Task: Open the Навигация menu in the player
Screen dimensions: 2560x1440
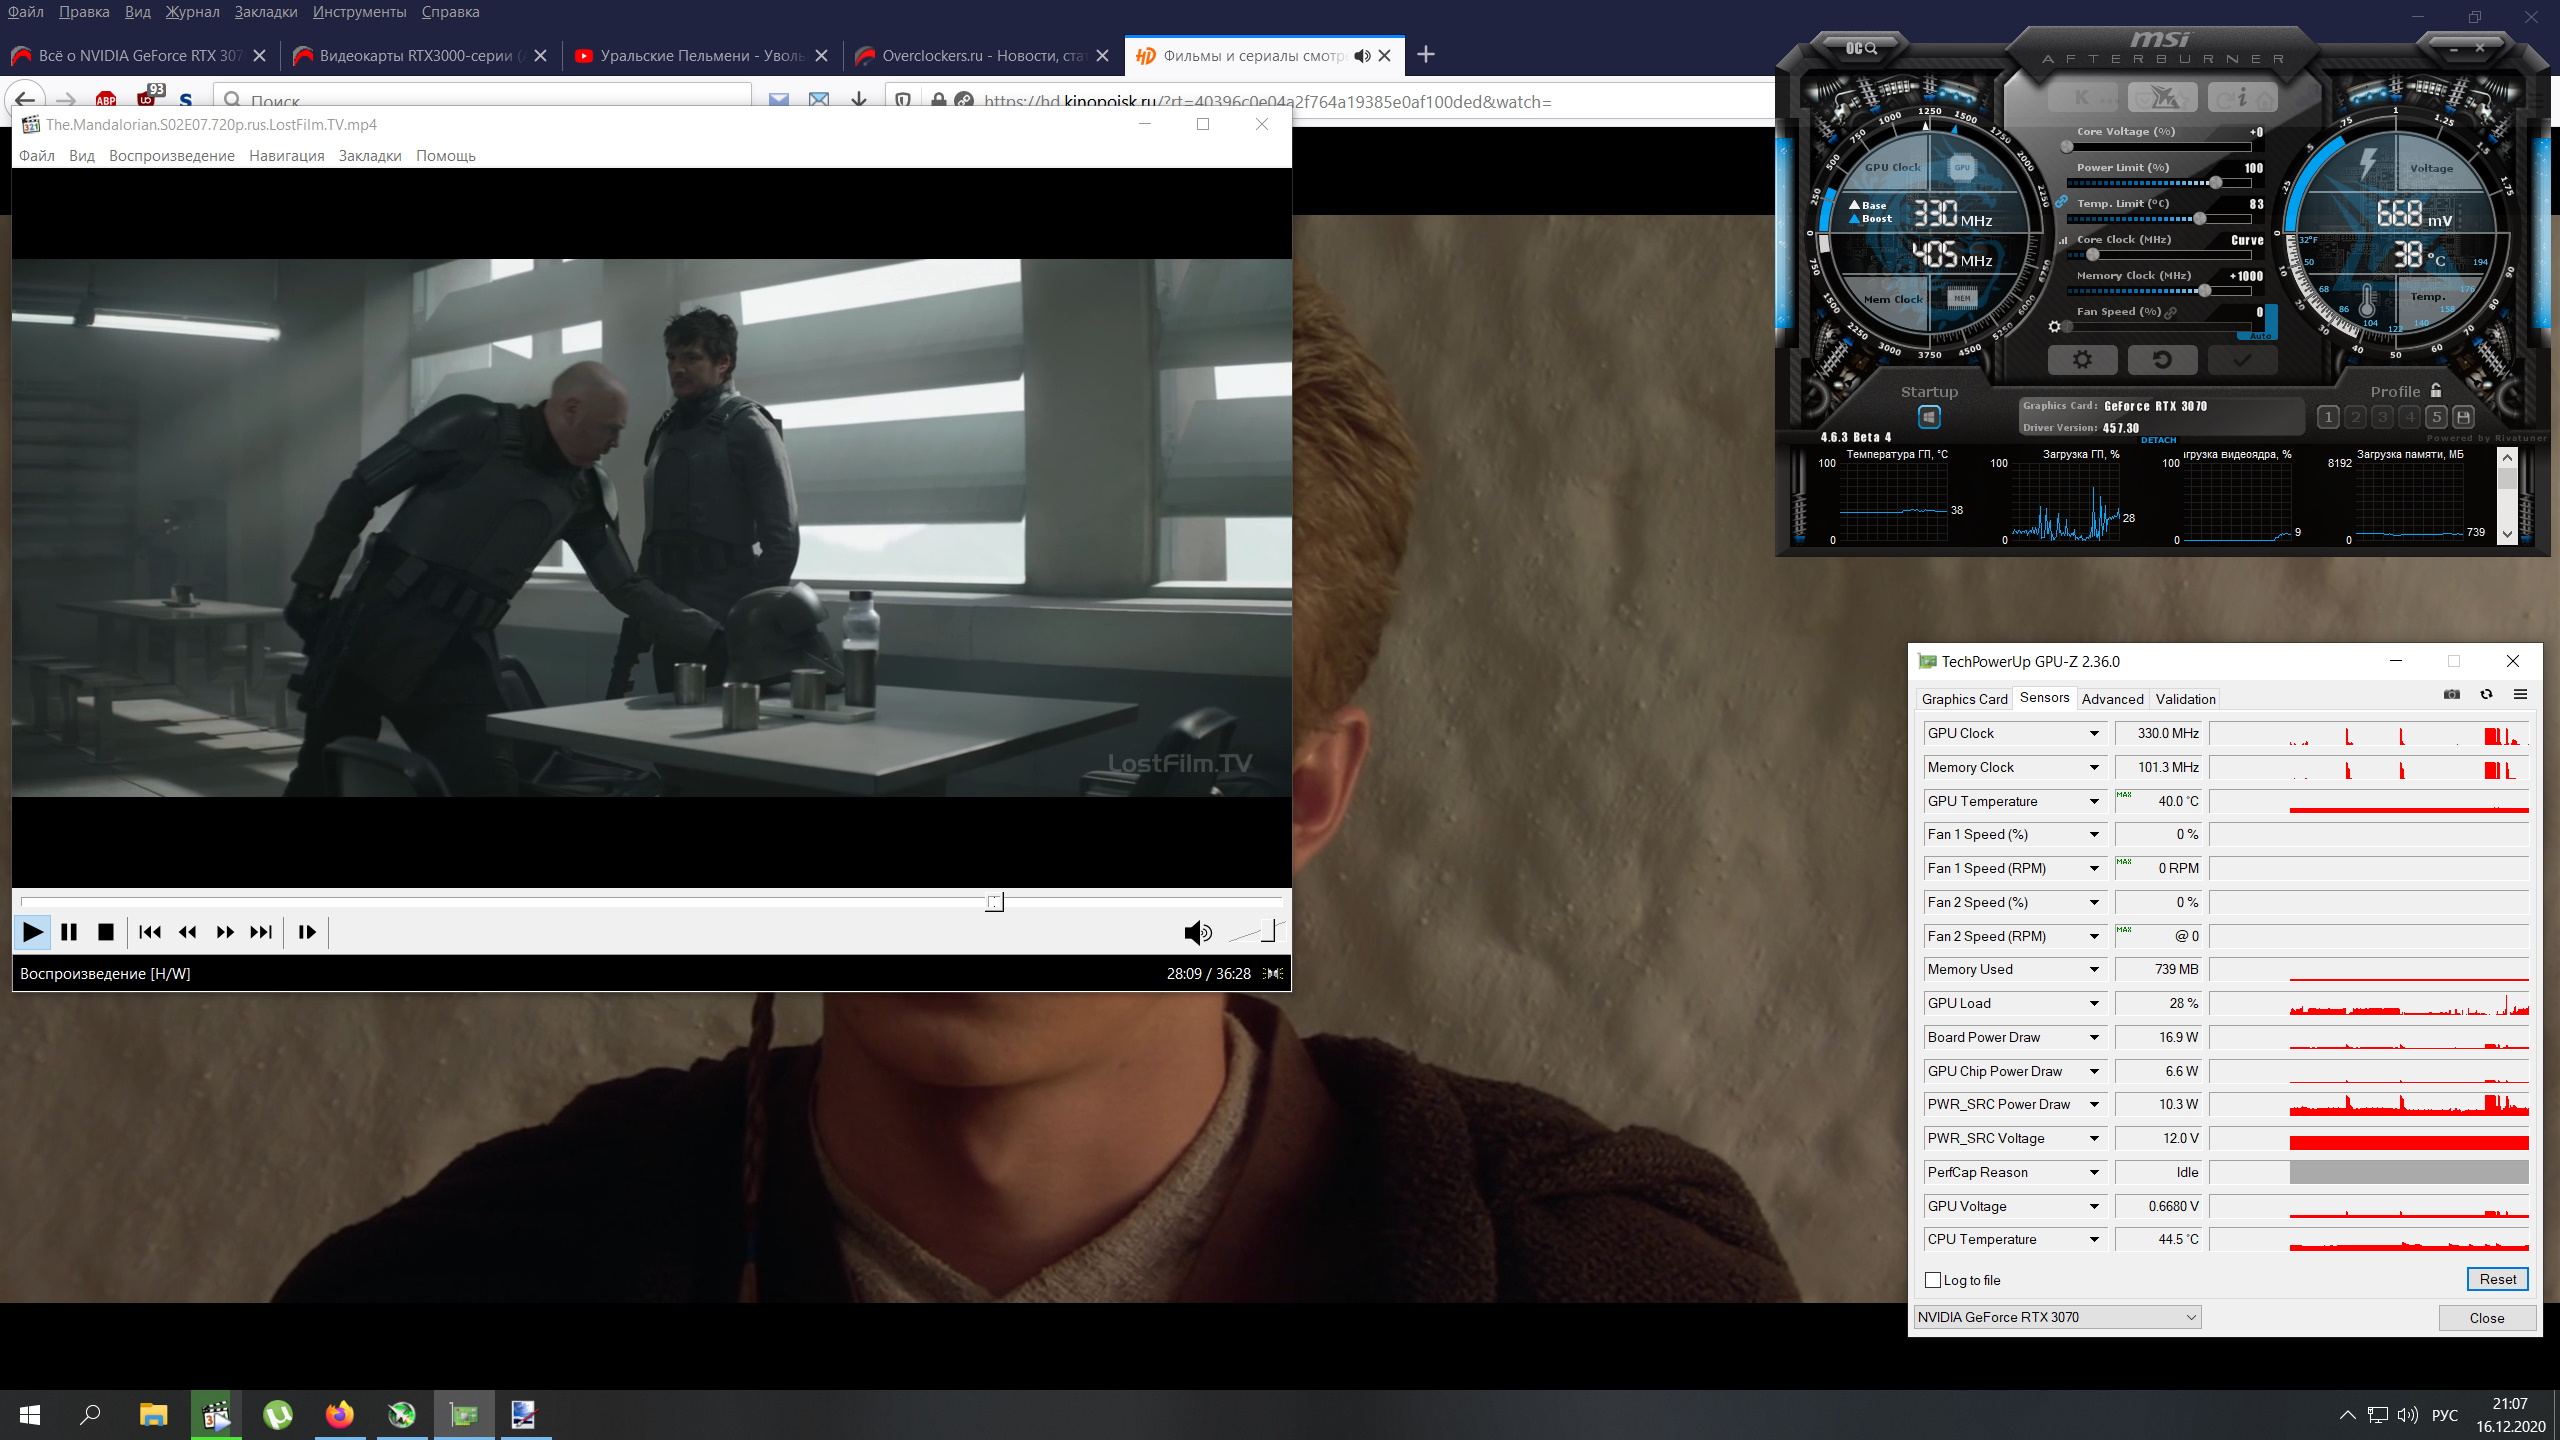Action: pyautogui.click(x=287, y=156)
